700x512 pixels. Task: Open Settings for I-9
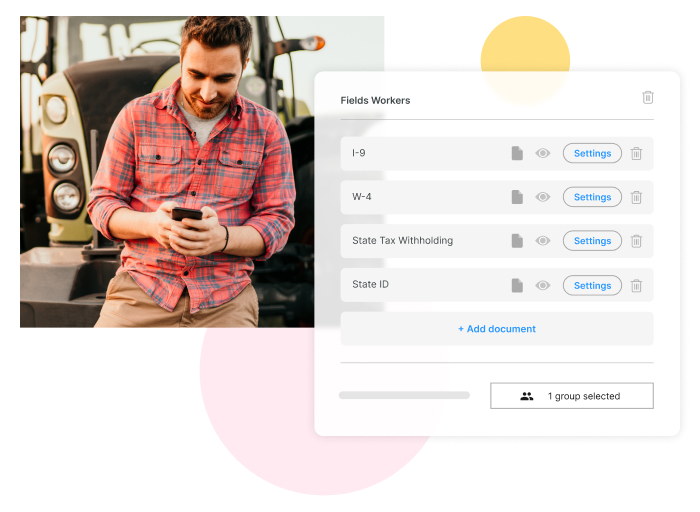pos(592,153)
